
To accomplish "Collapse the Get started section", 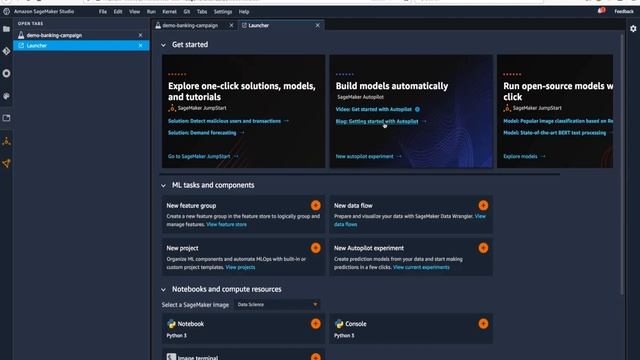I will pyautogui.click(x=163, y=45).
